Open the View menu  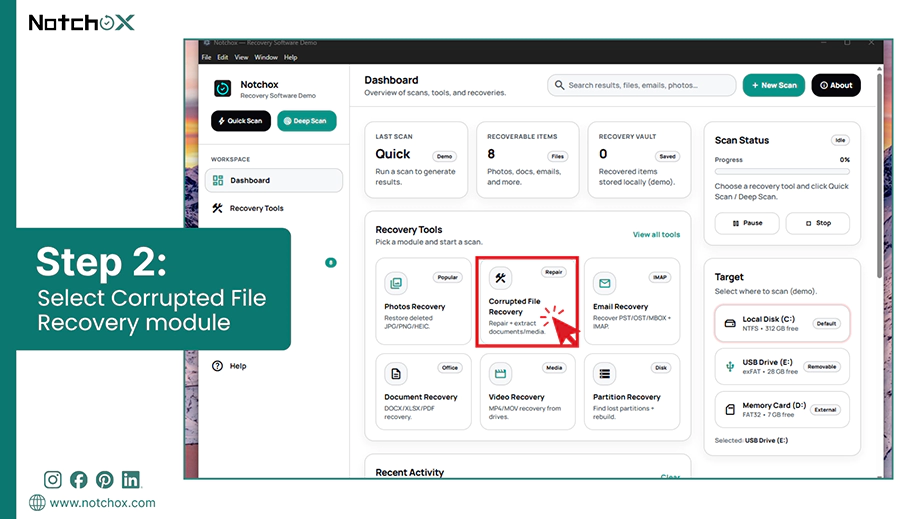tap(241, 58)
